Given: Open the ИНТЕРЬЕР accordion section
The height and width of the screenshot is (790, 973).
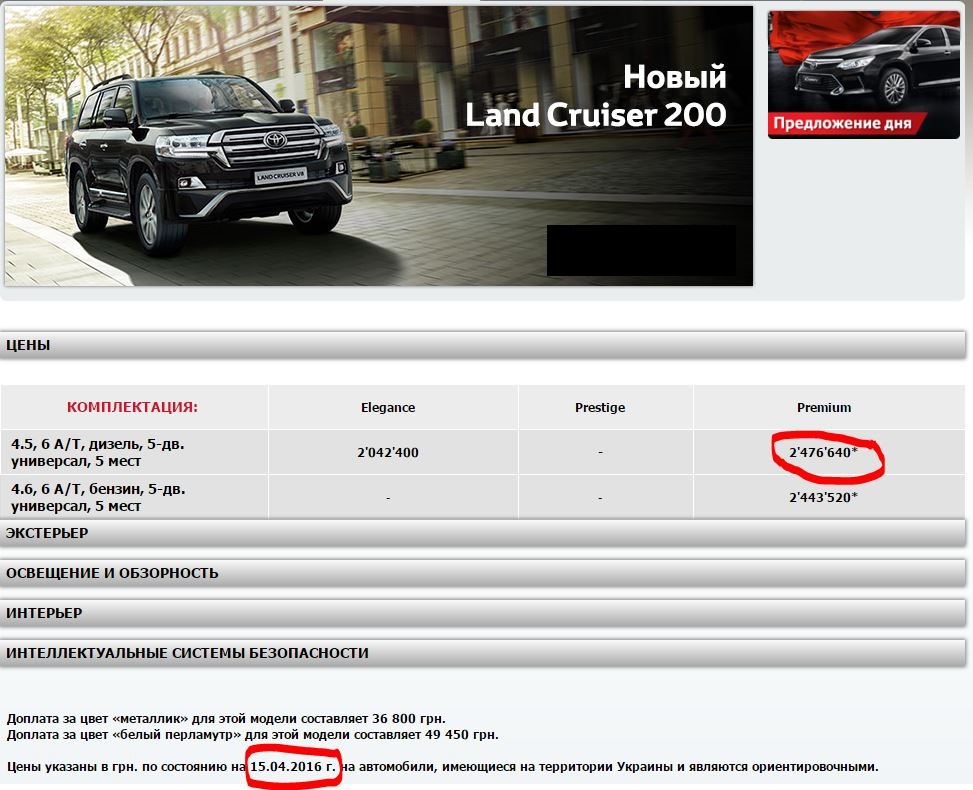Looking at the screenshot, I should coord(483,613).
